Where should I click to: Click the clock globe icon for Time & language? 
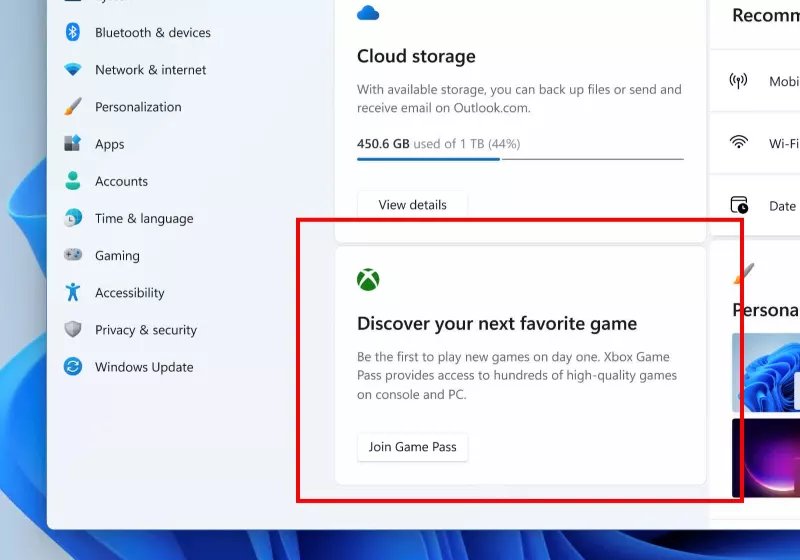point(73,218)
